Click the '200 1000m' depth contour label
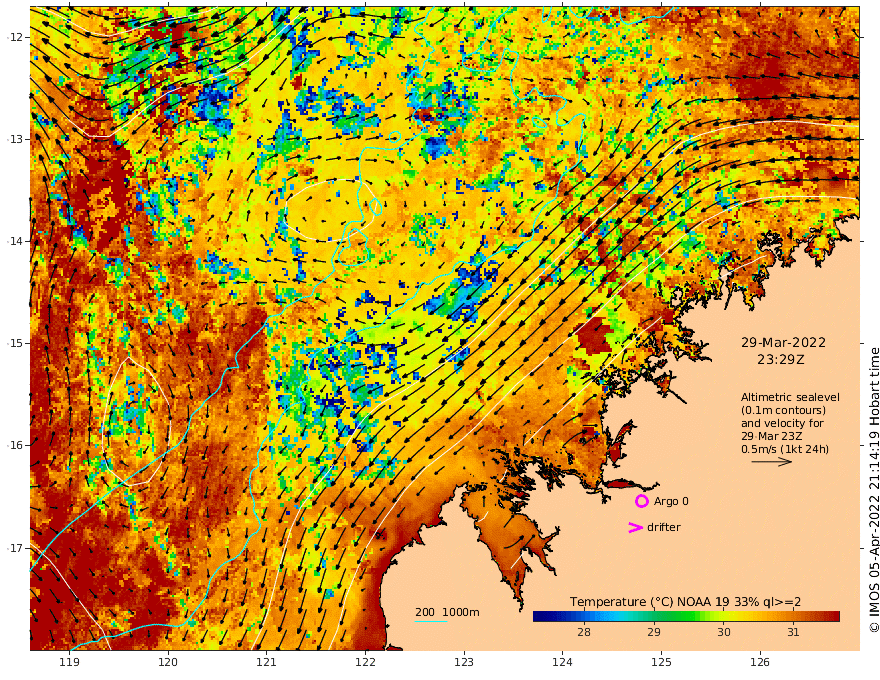The image size is (880, 680). coord(447,612)
